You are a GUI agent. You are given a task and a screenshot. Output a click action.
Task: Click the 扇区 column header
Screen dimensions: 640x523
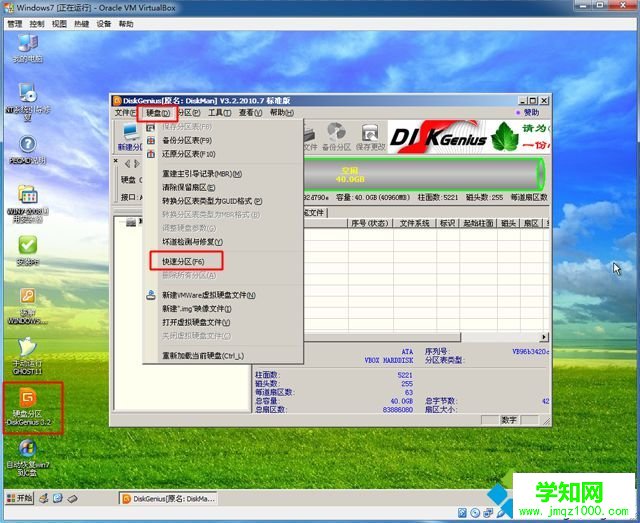tap(531, 223)
